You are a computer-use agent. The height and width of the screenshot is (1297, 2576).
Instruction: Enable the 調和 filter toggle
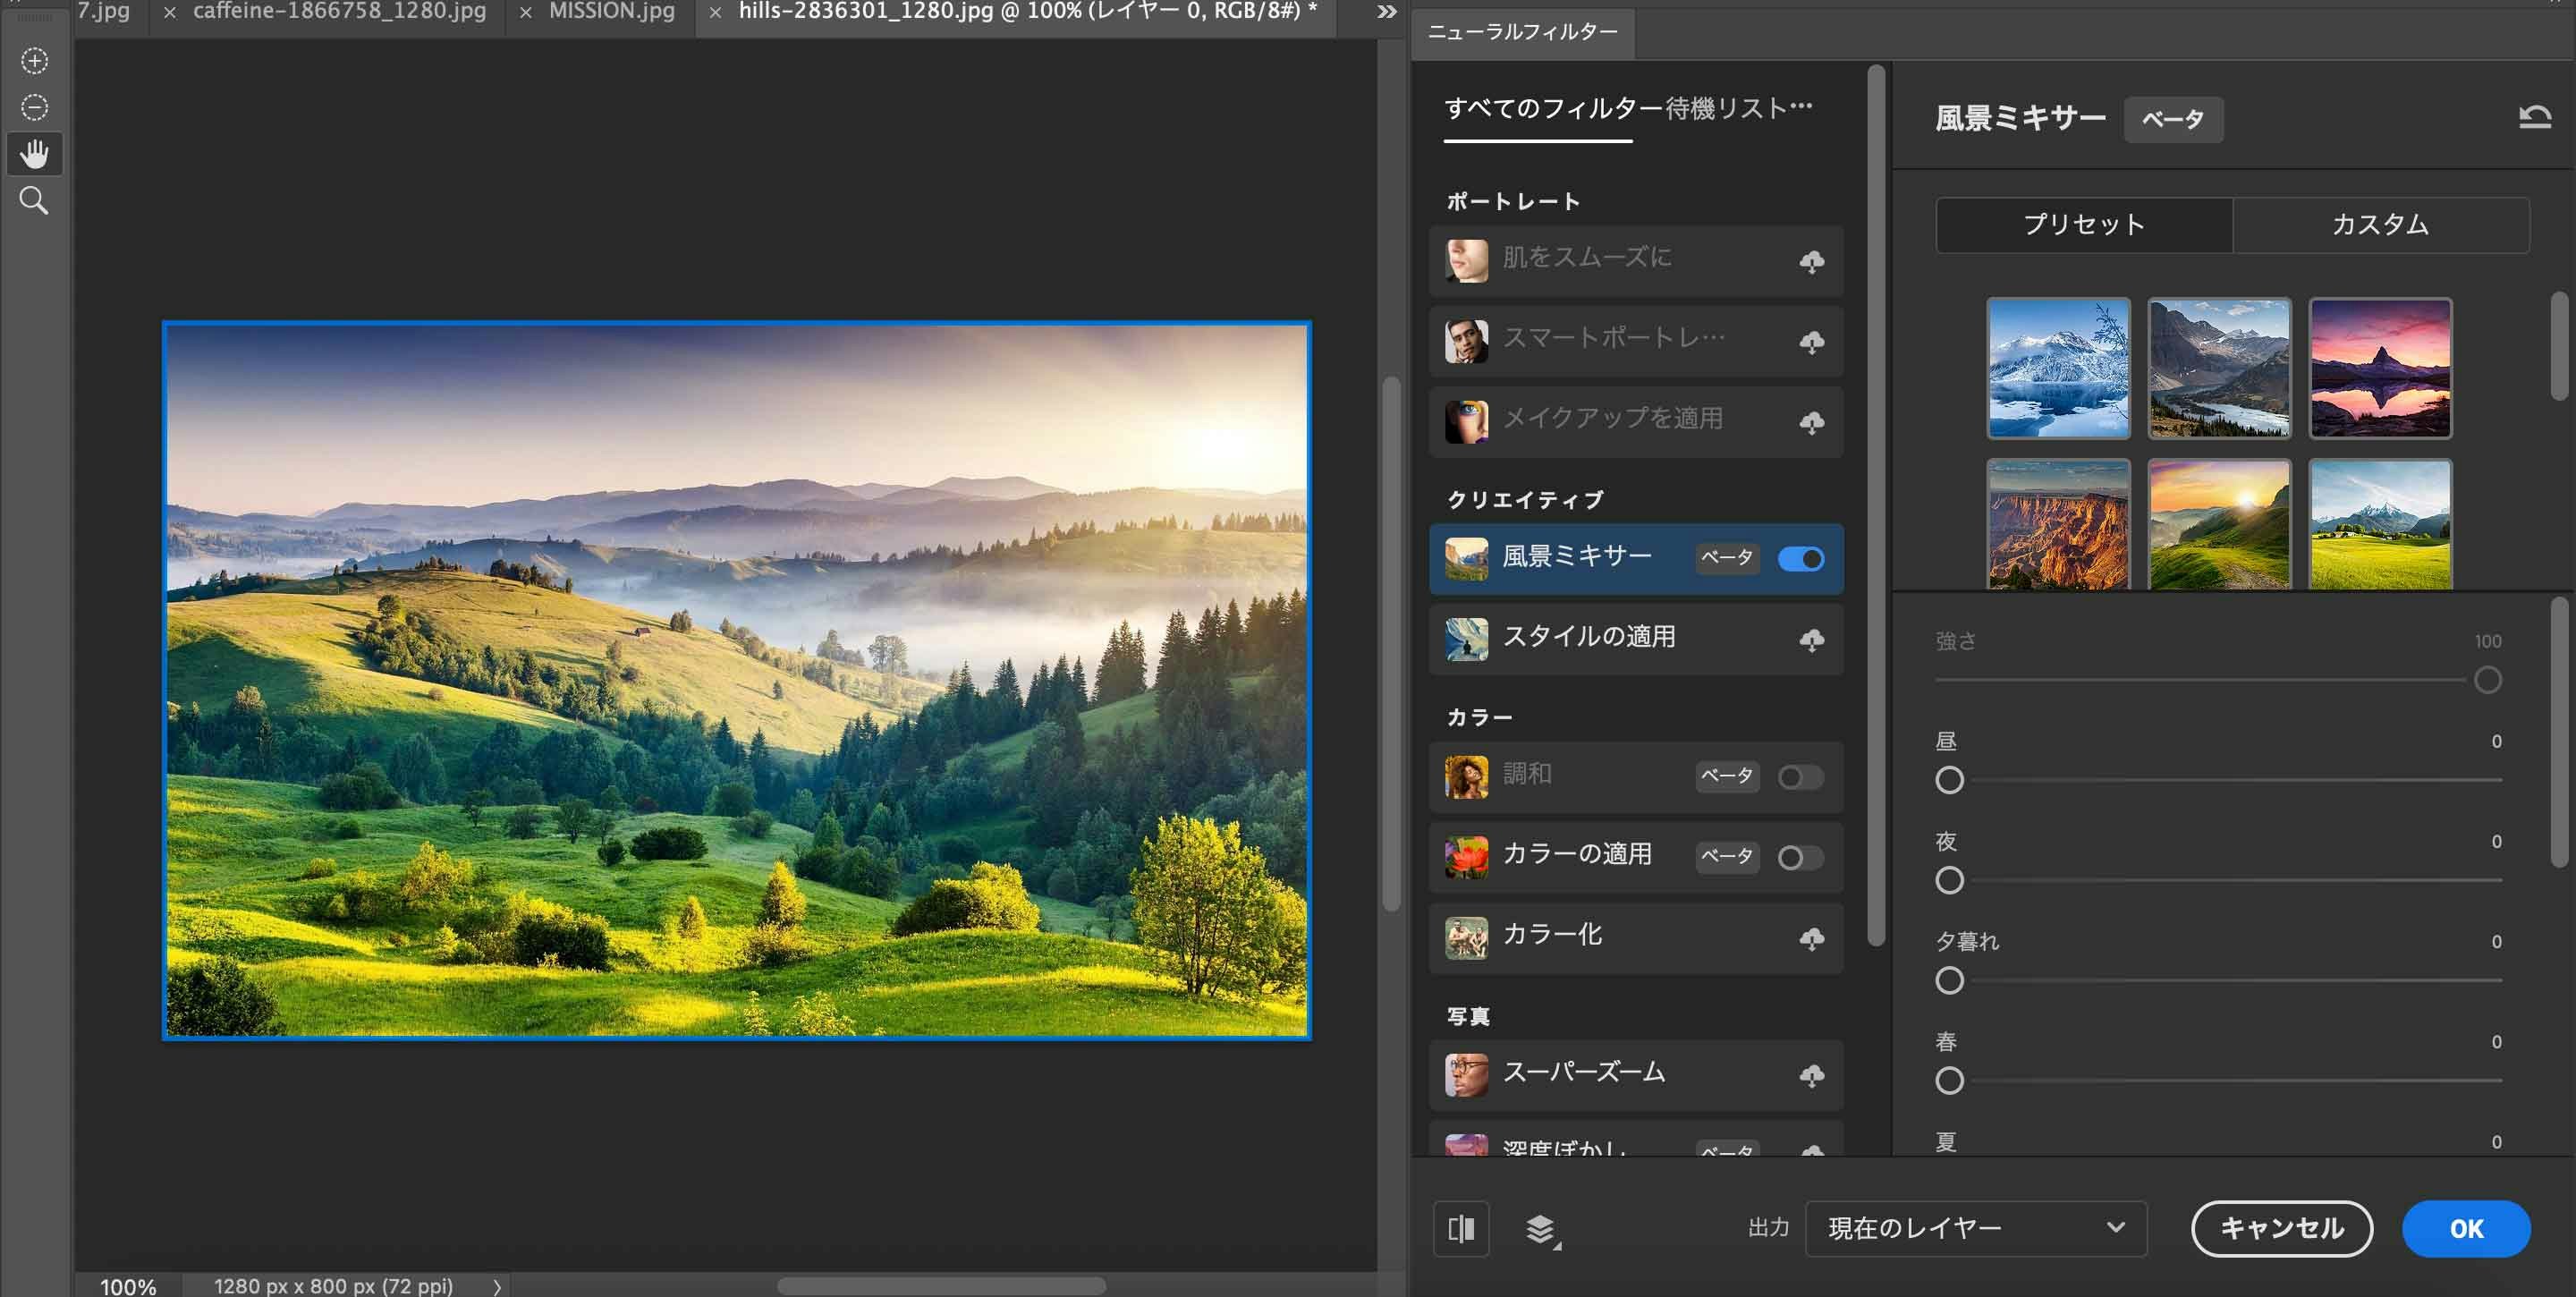point(1800,777)
